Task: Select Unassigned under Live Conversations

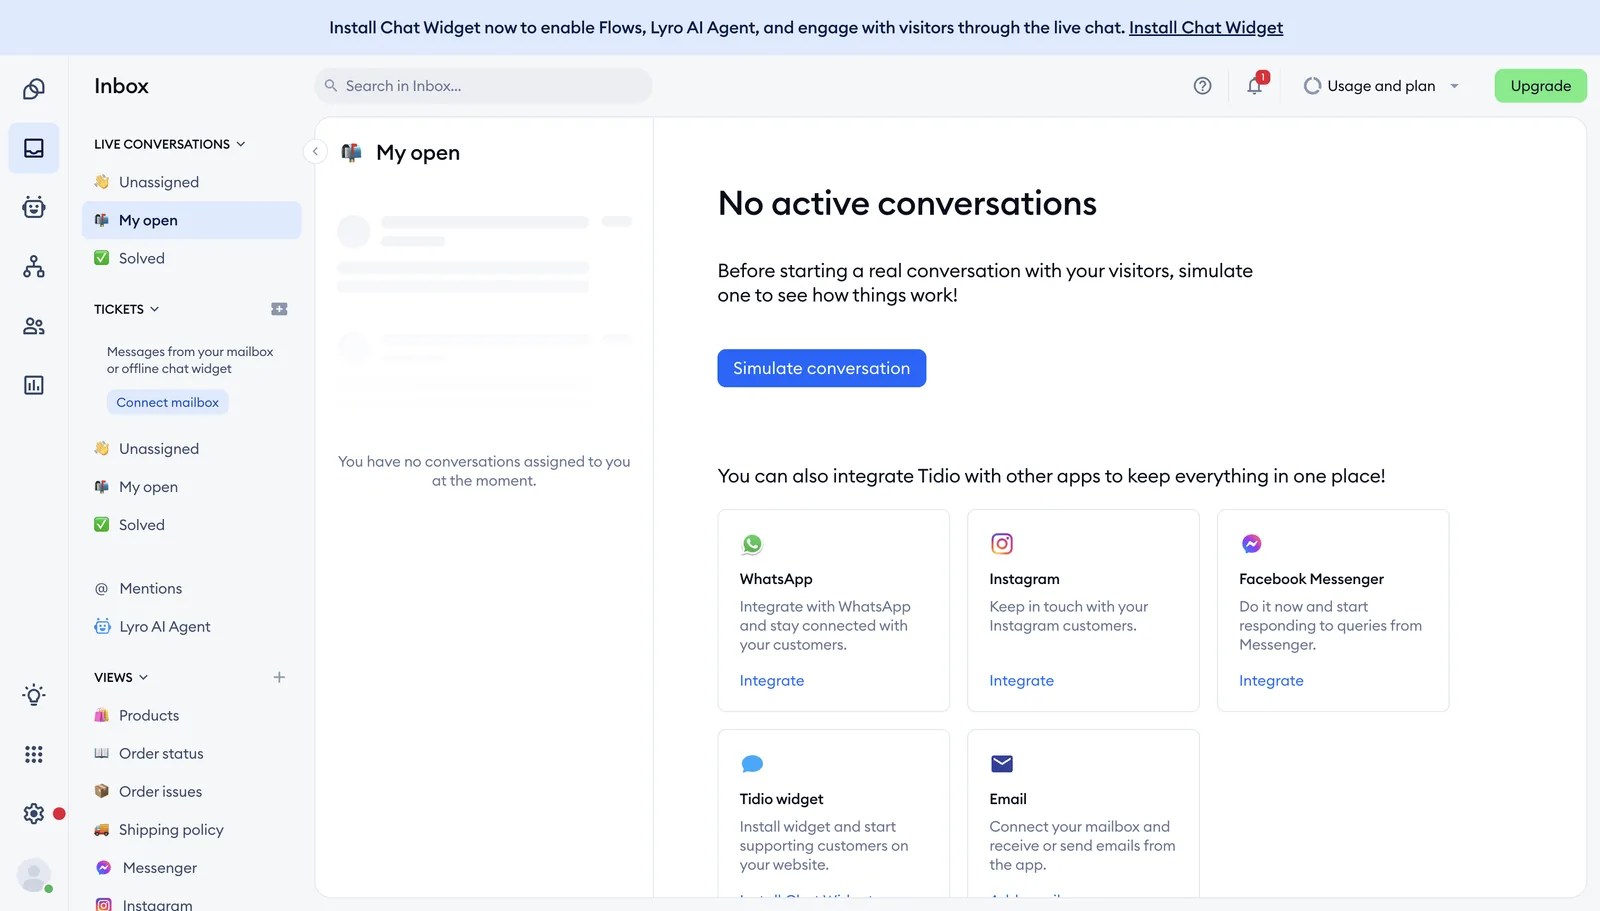Action: click(x=191, y=182)
